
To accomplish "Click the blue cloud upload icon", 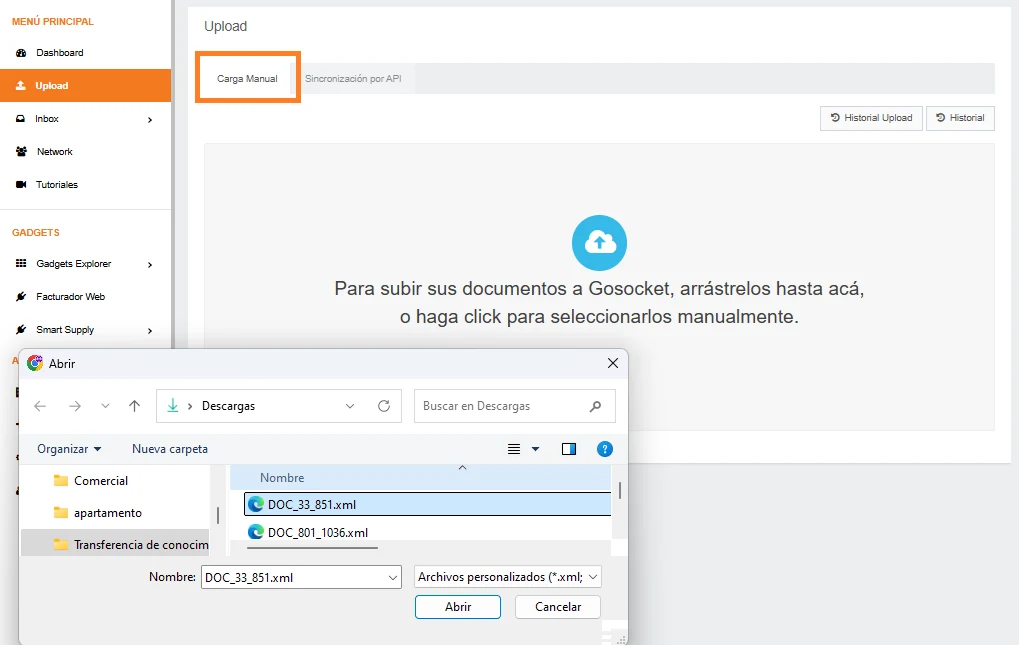I will click(599, 243).
